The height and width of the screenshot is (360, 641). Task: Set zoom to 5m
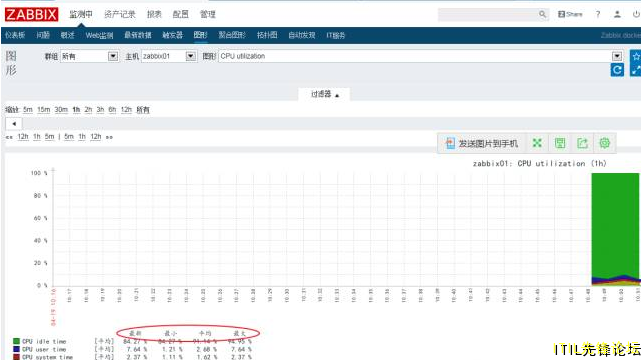click(27, 110)
